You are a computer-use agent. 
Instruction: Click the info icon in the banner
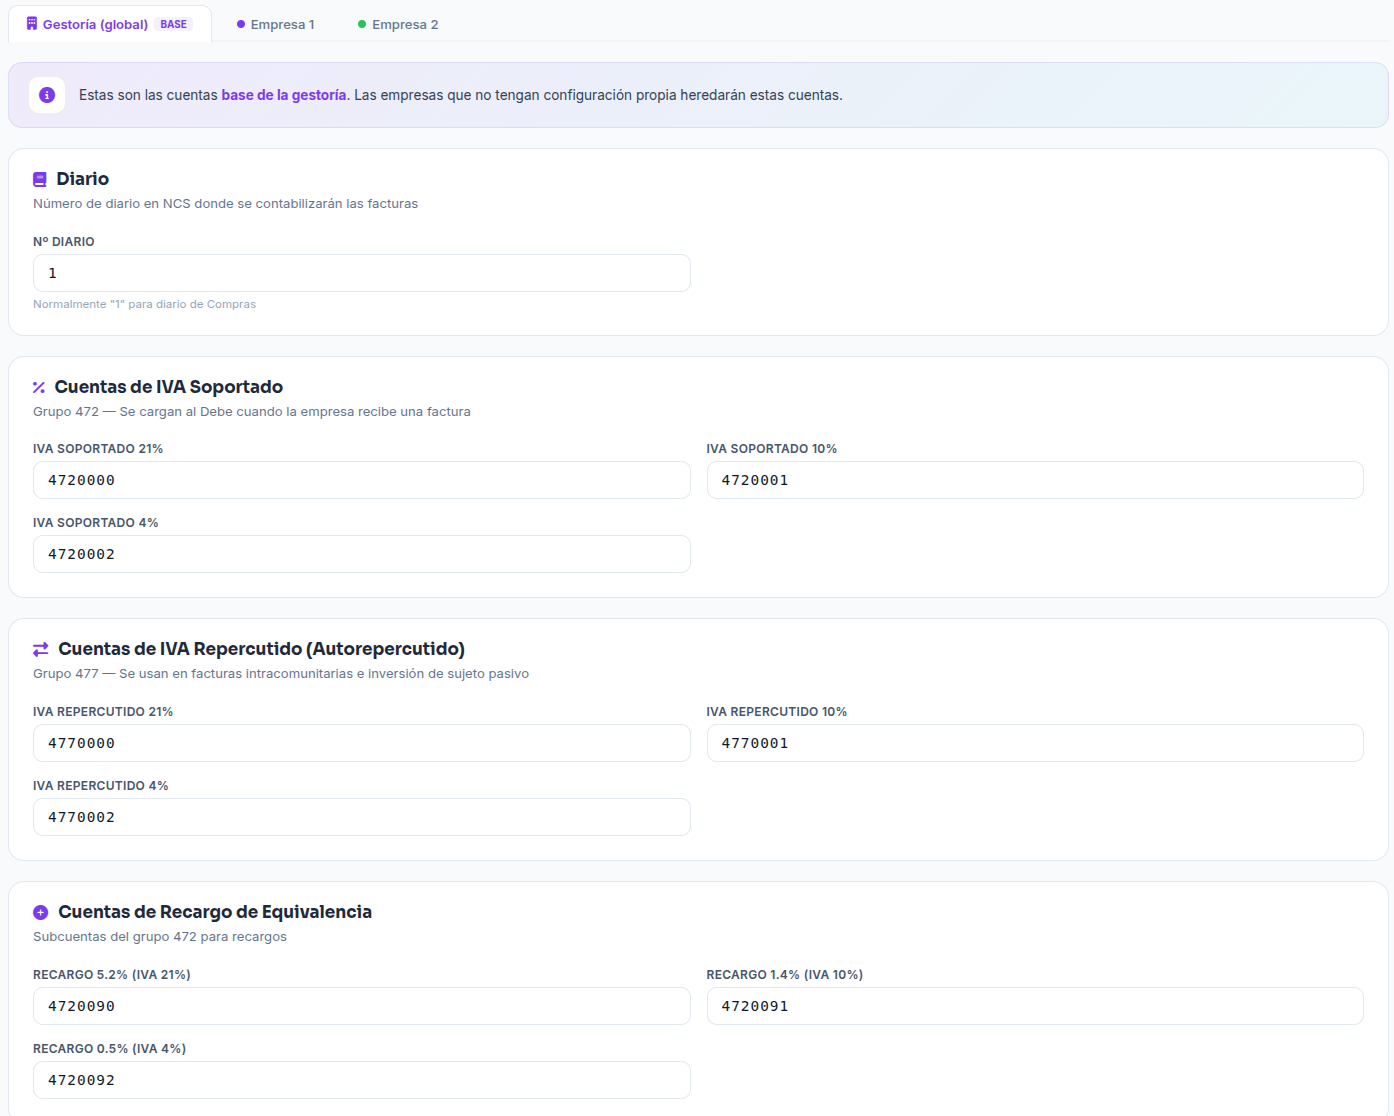[x=47, y=95]
